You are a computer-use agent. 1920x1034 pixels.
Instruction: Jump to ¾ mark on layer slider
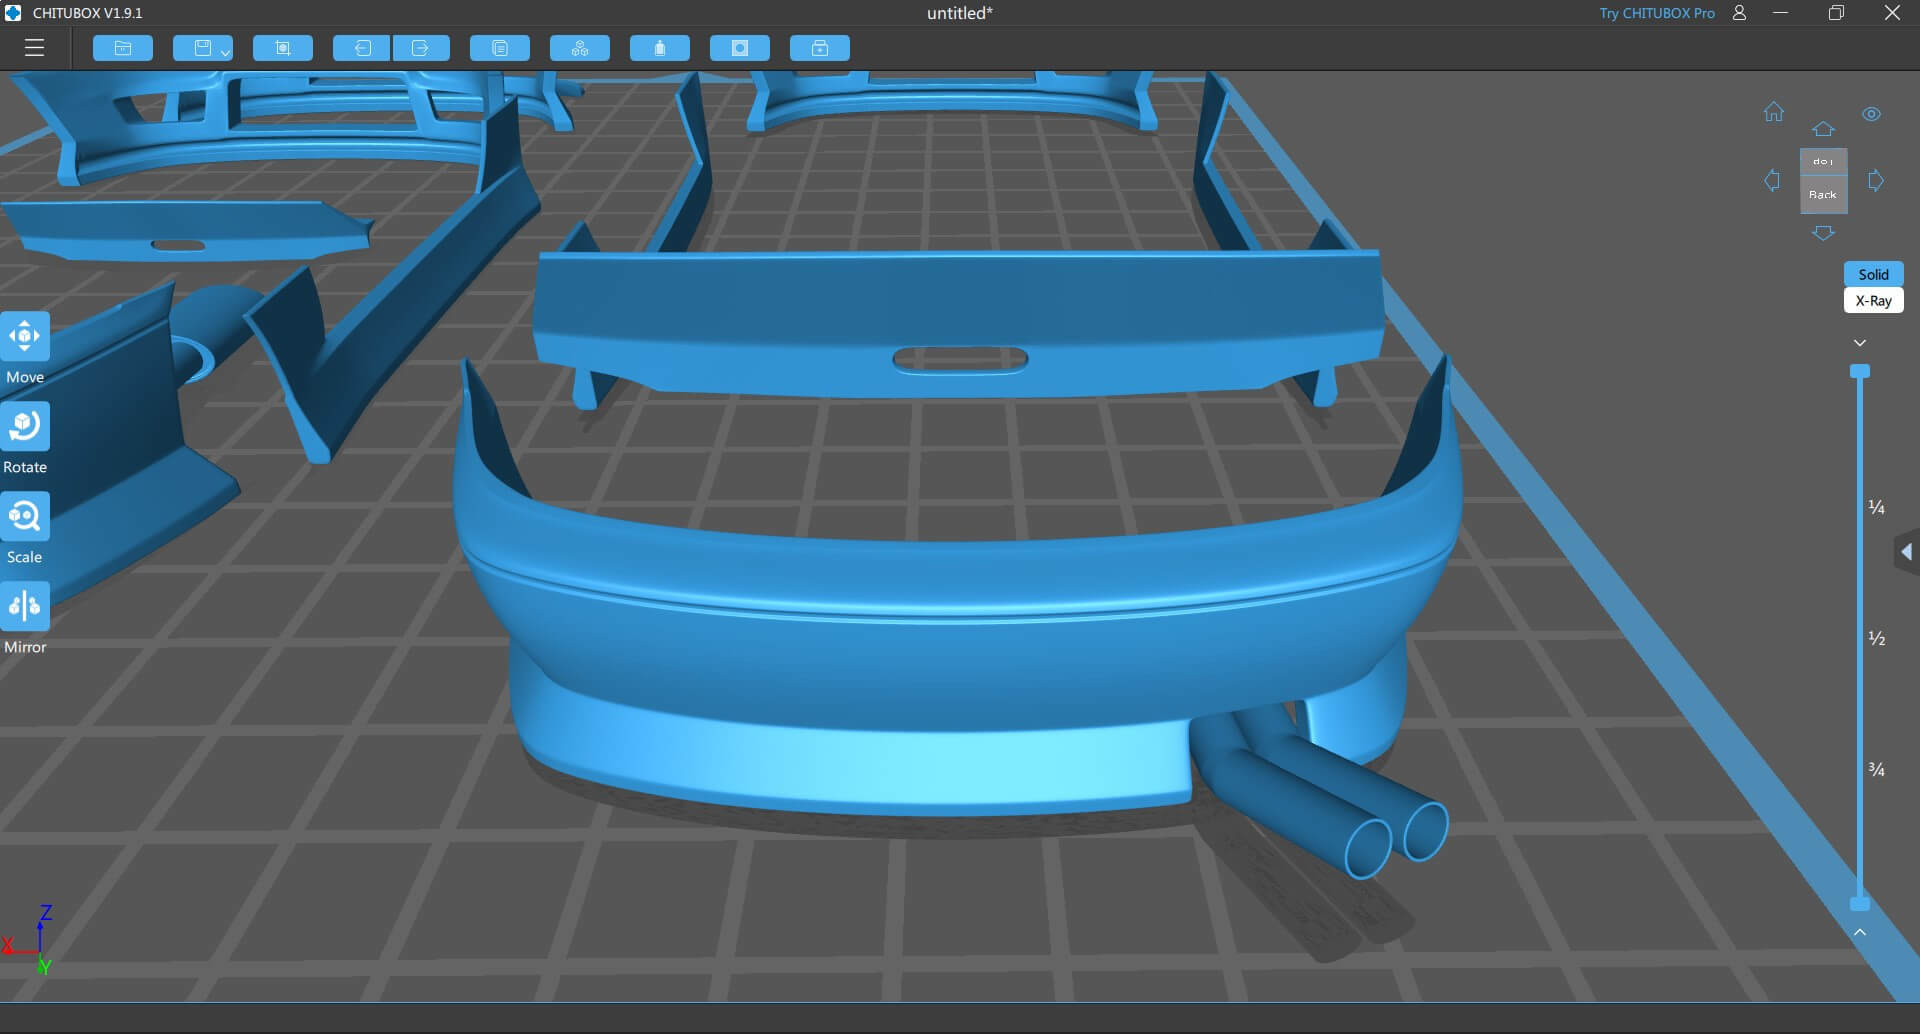coord(1877,769)
